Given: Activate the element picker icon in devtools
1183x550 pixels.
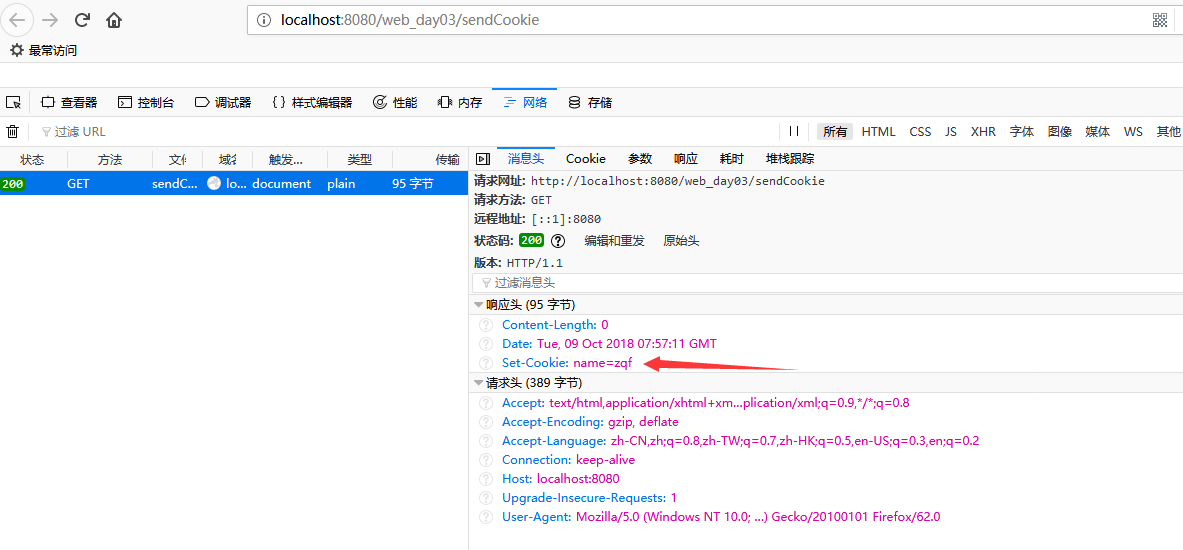Looking at the screenshot, I should tap(13, 103).
